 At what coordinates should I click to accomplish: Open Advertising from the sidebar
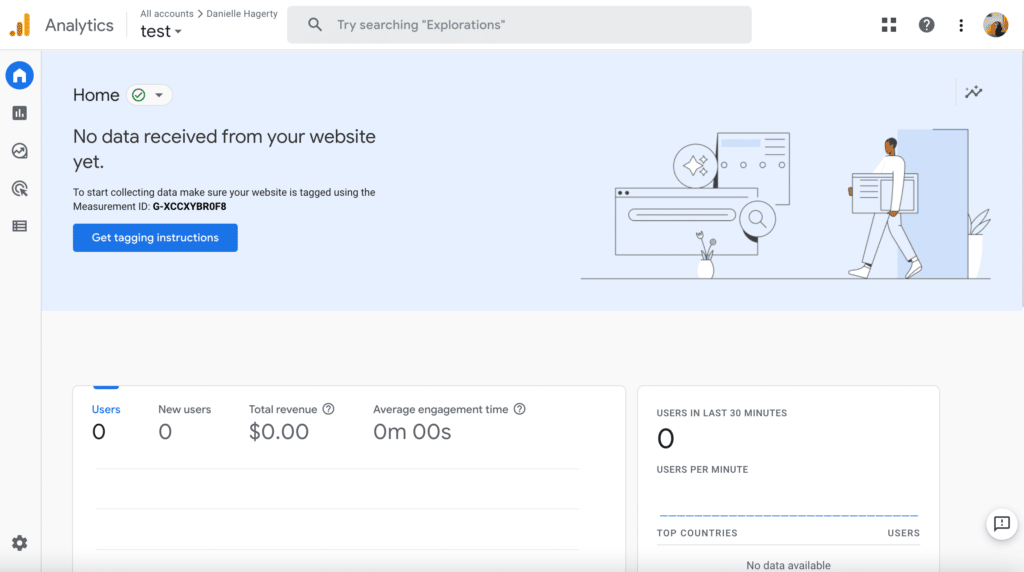[x=20, y=189]
